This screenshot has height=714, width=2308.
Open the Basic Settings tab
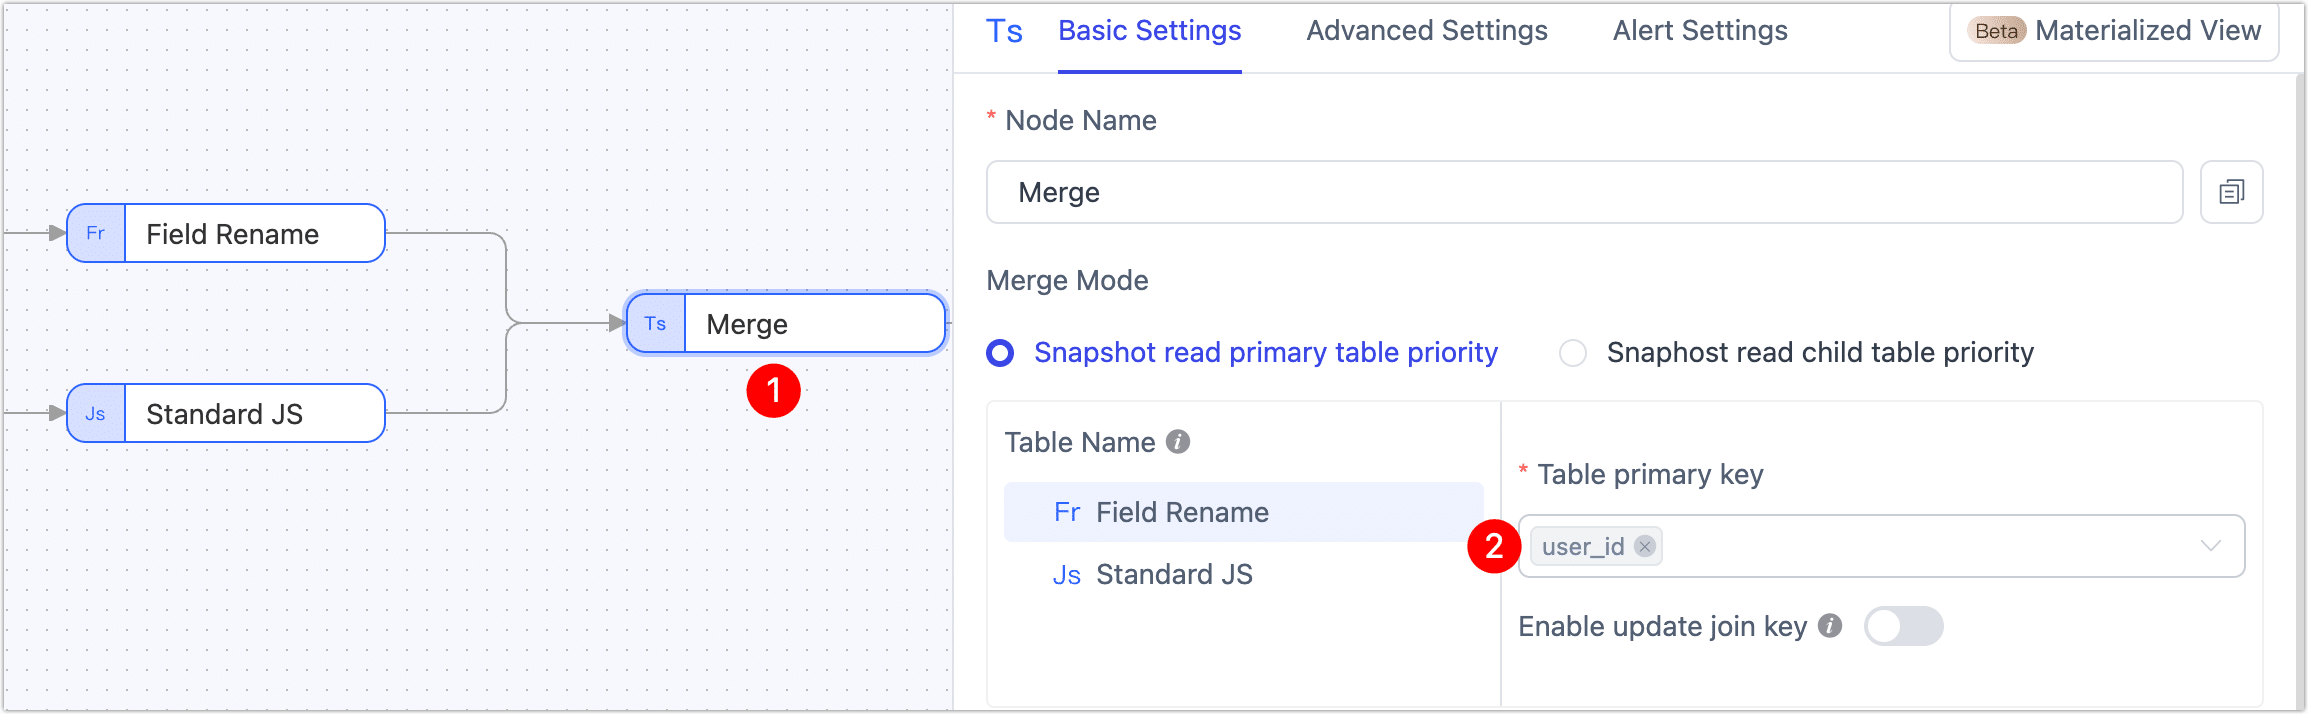[1149, 32]
